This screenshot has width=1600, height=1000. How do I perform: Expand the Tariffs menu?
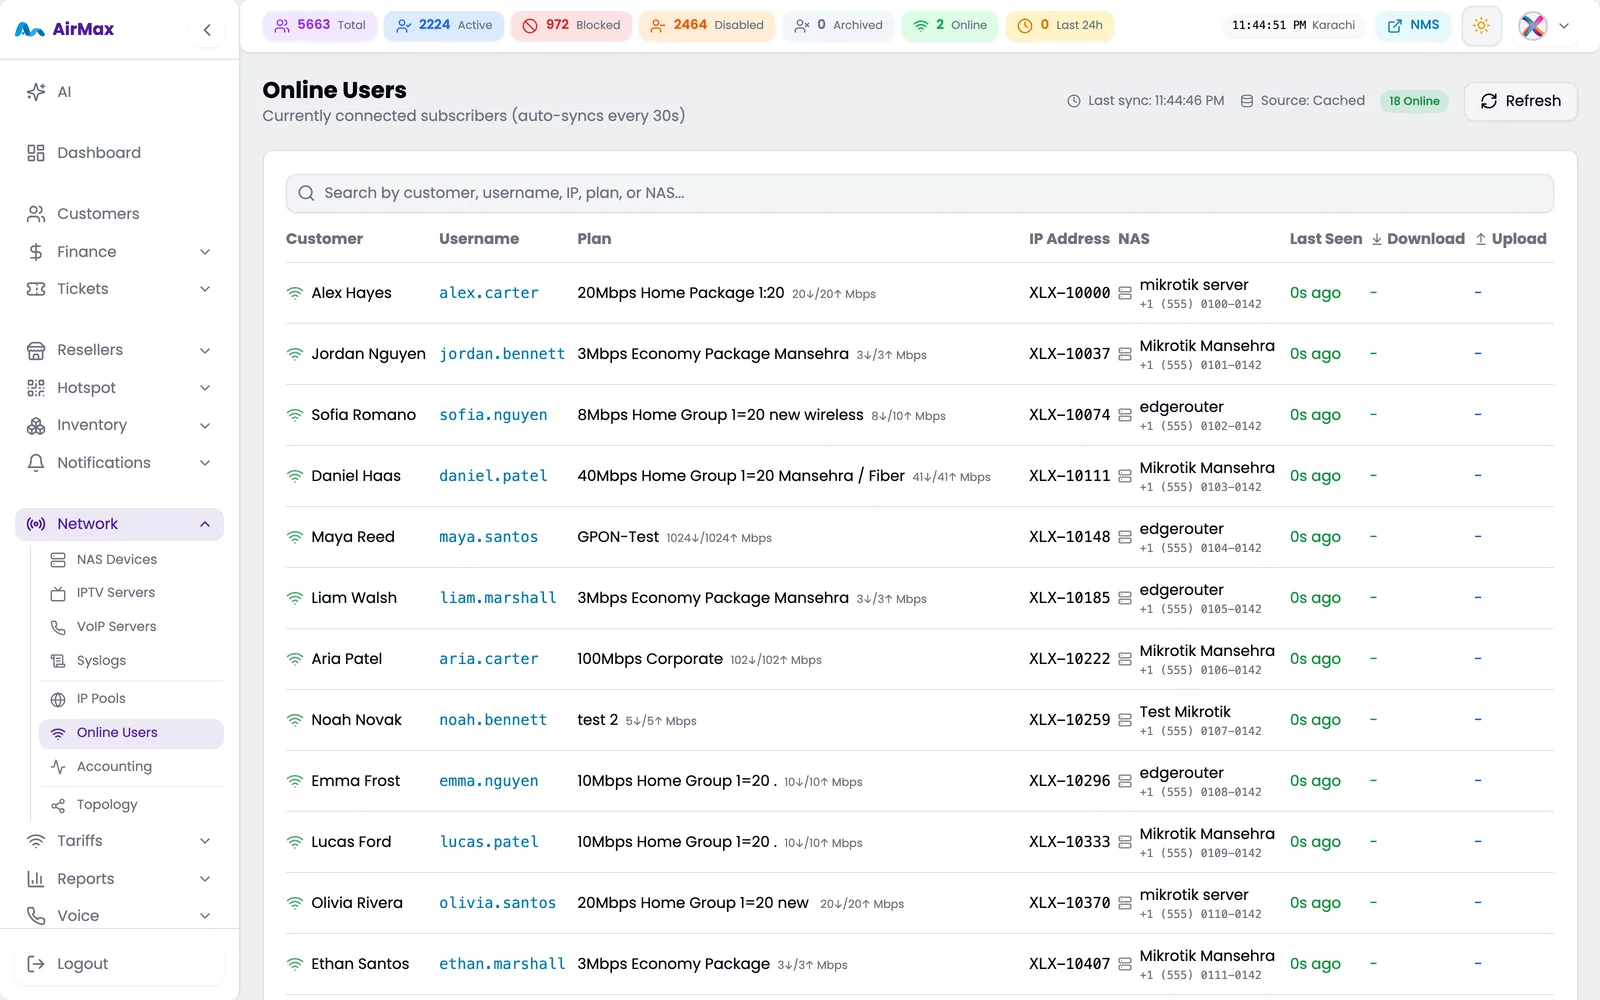(x=119, y=841)
